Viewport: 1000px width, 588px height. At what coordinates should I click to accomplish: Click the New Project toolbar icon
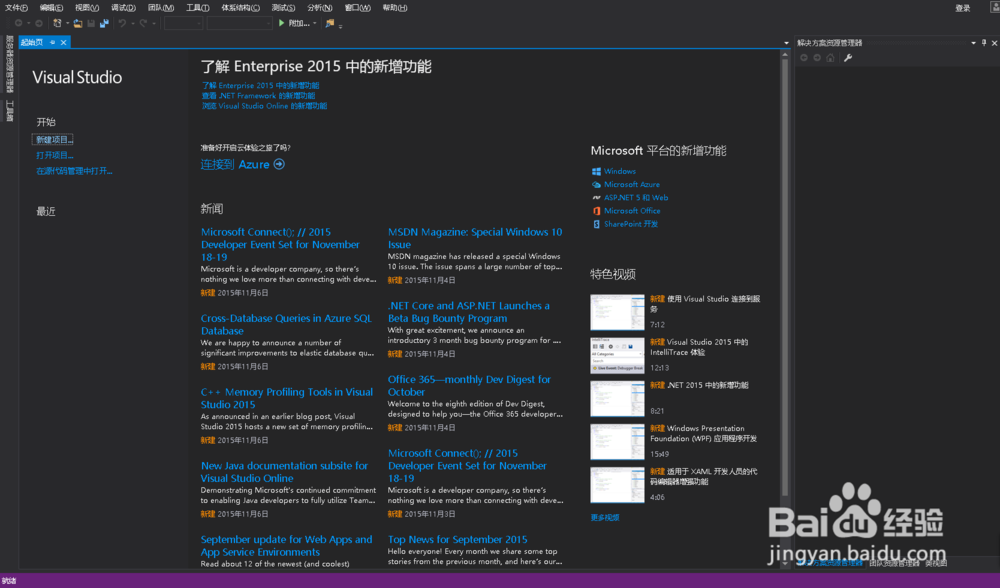coord(57,23)
